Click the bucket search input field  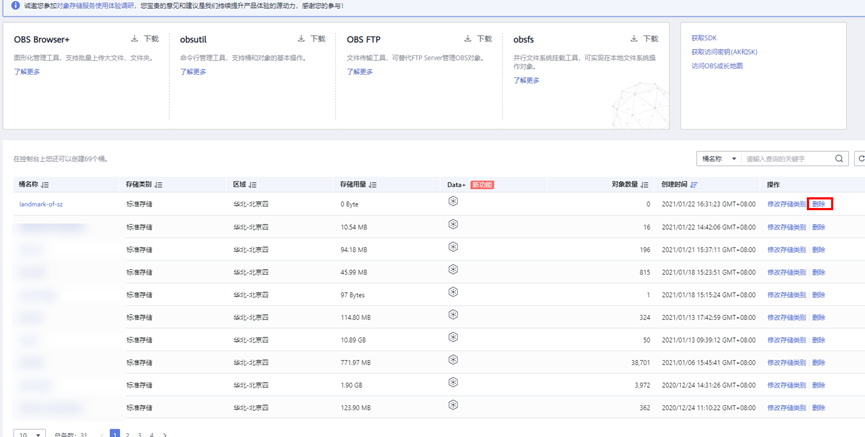[x=788, y=158]
